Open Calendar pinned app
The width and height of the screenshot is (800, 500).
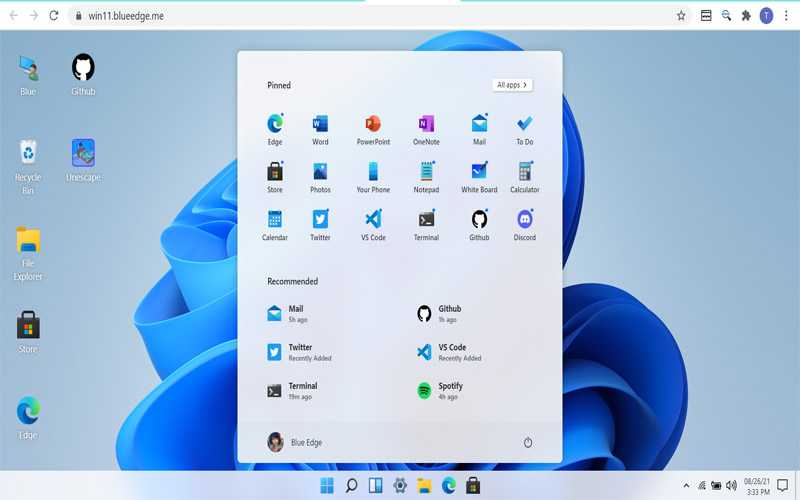[x=275, y=225]
